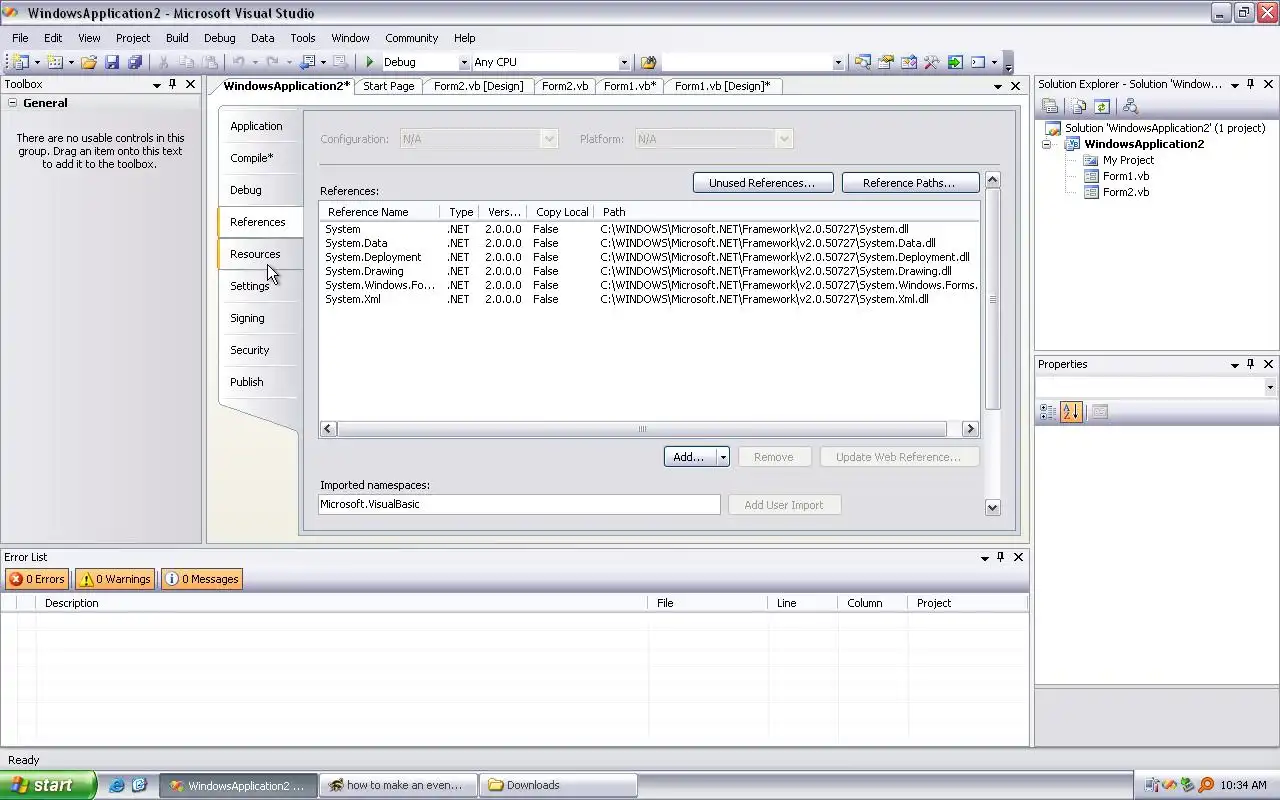Click the references list horizontal scroll right arrow
Viewport: 1280px width, 800px height.
[970, 429]
